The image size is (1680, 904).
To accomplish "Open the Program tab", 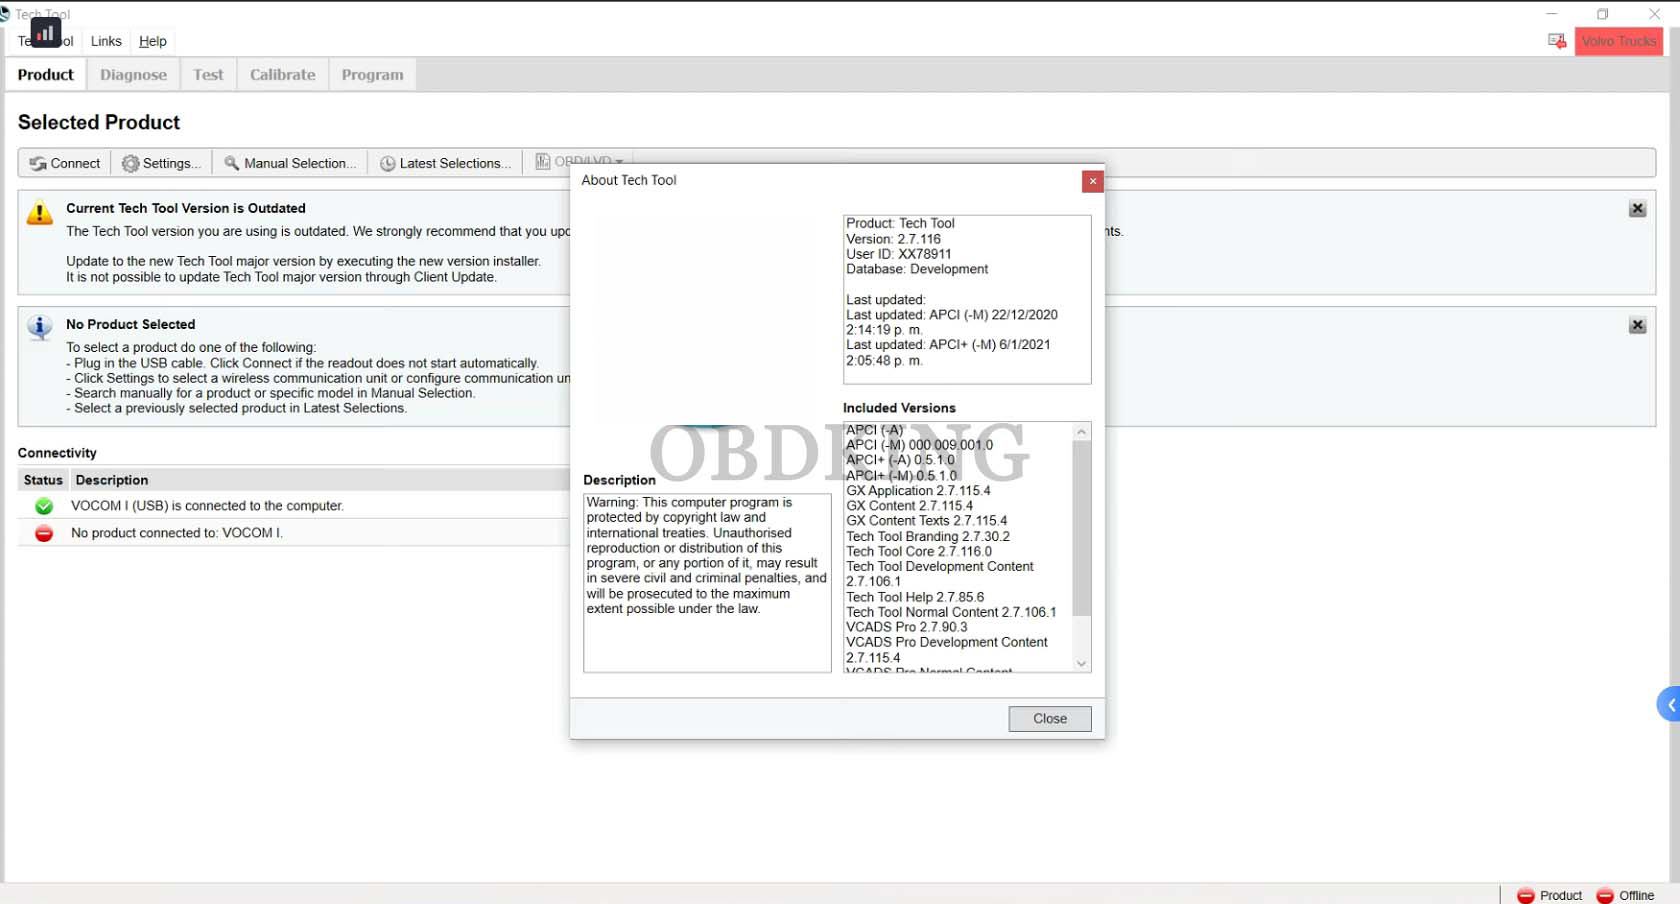I will [372, 75].
